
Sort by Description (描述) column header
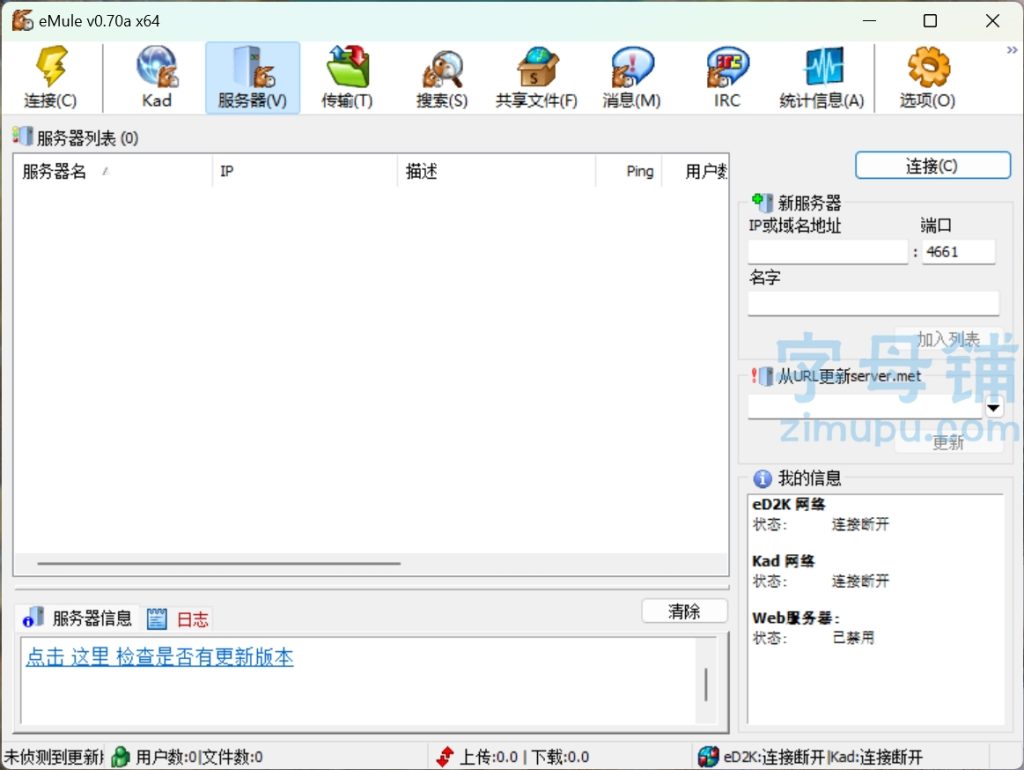496,171
